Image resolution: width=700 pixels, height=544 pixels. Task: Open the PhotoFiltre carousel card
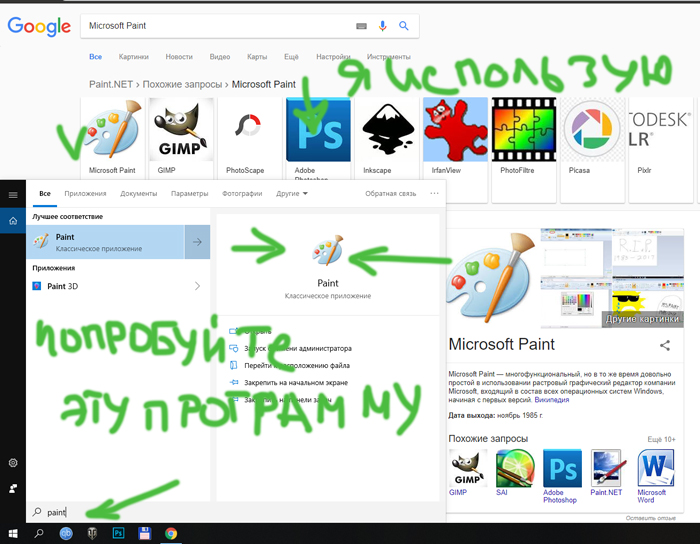coord(524,150)
